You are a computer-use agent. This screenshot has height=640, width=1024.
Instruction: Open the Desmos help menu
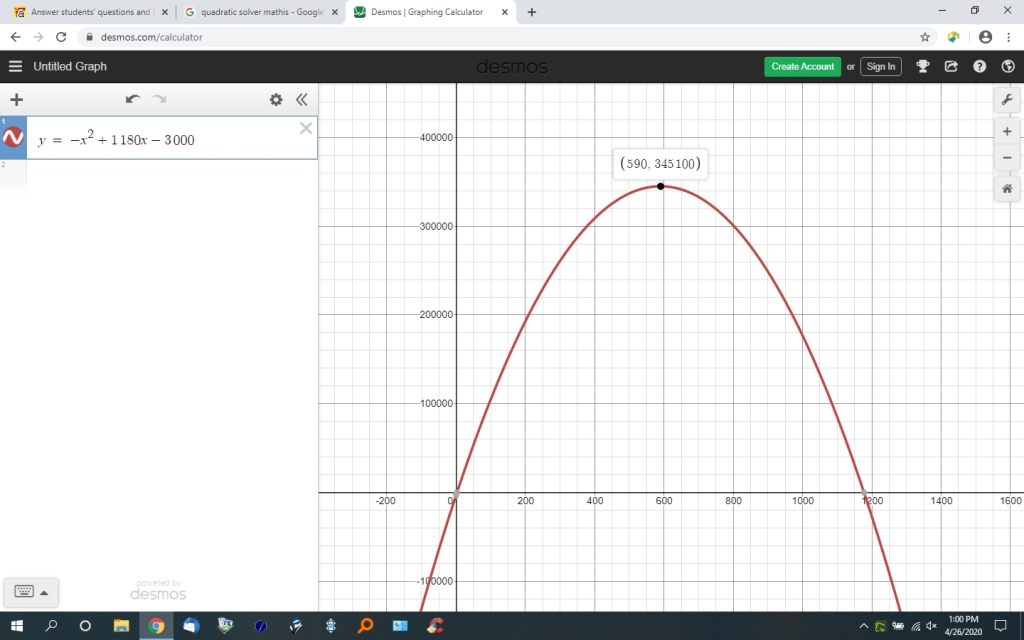point(980,66)
